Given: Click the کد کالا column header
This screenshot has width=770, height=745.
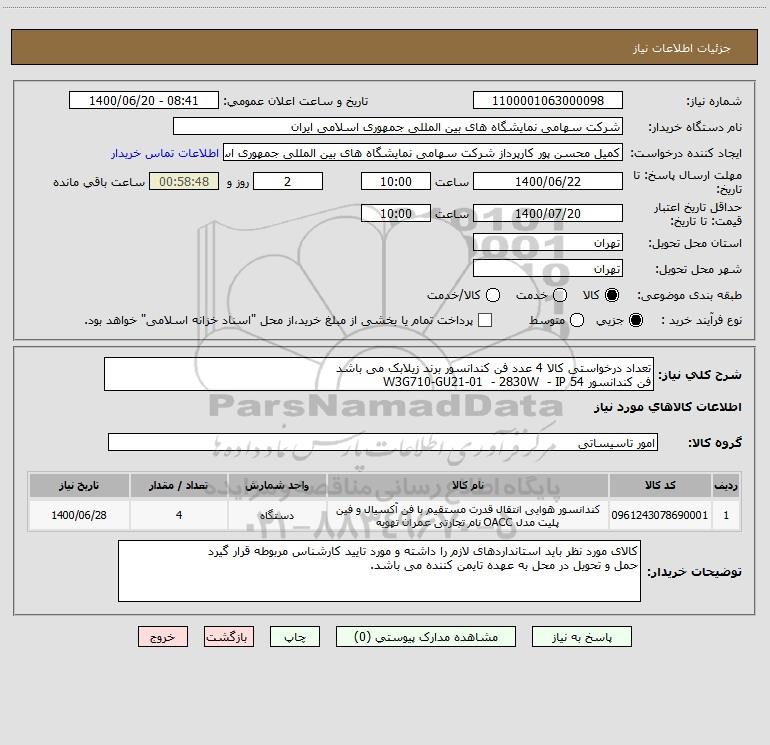Looking at the screenshot, I should click(x=660, y=485).
